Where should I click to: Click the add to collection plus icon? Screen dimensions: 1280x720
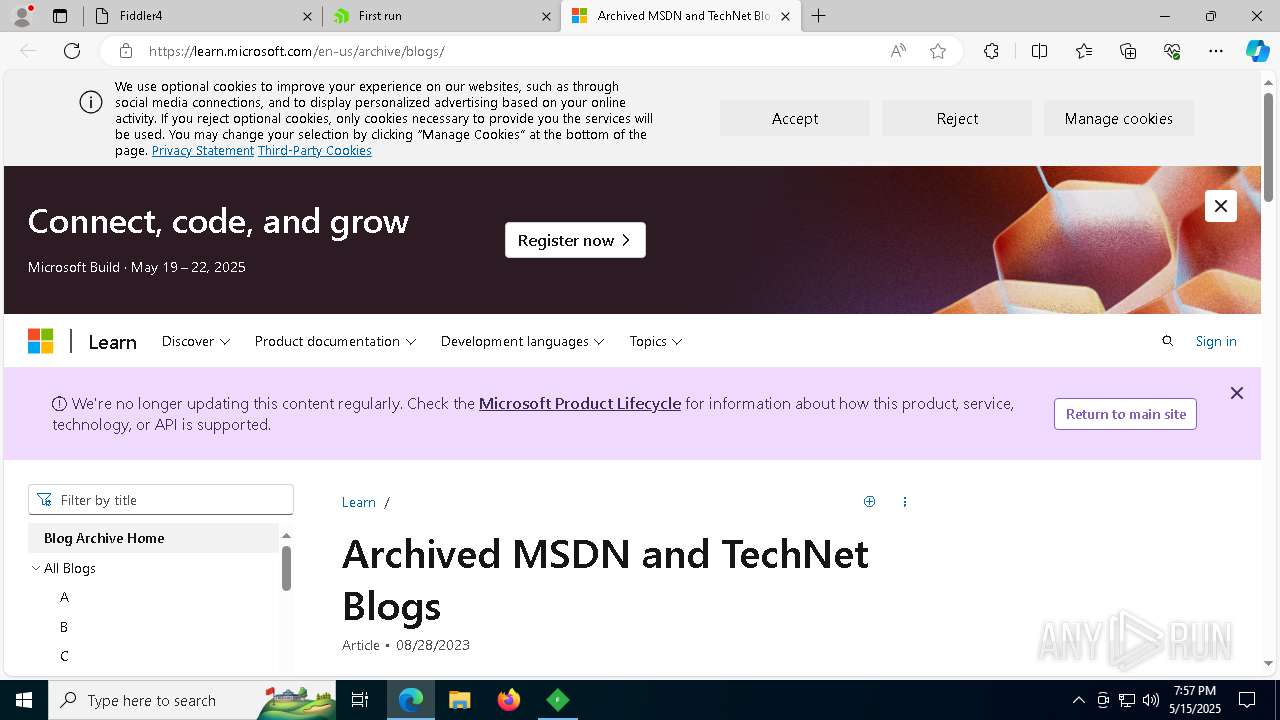pos(869,502)
